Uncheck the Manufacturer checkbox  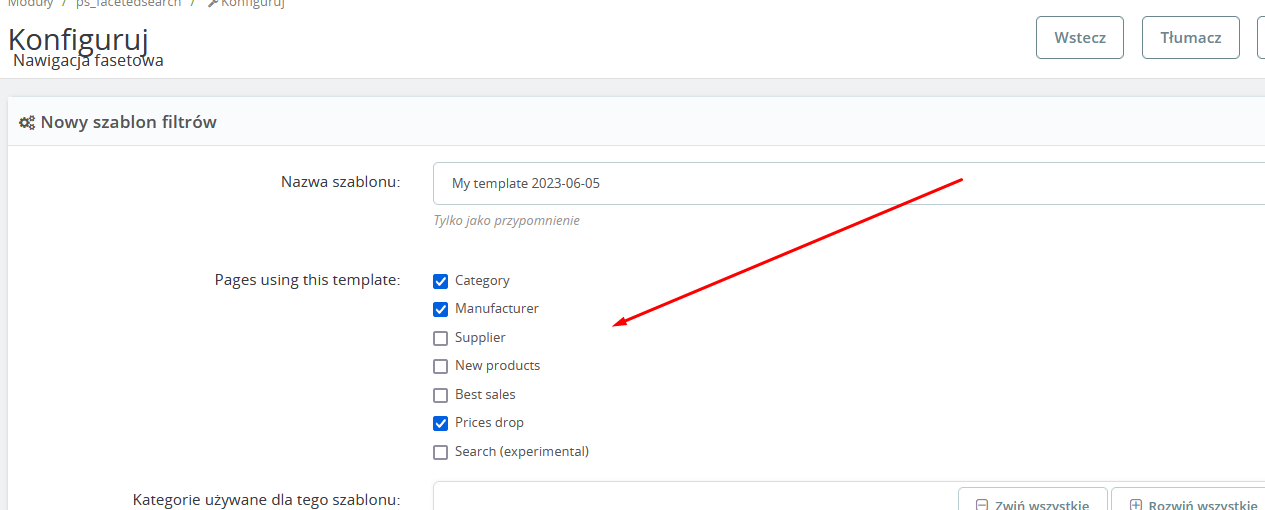(440, 309)
